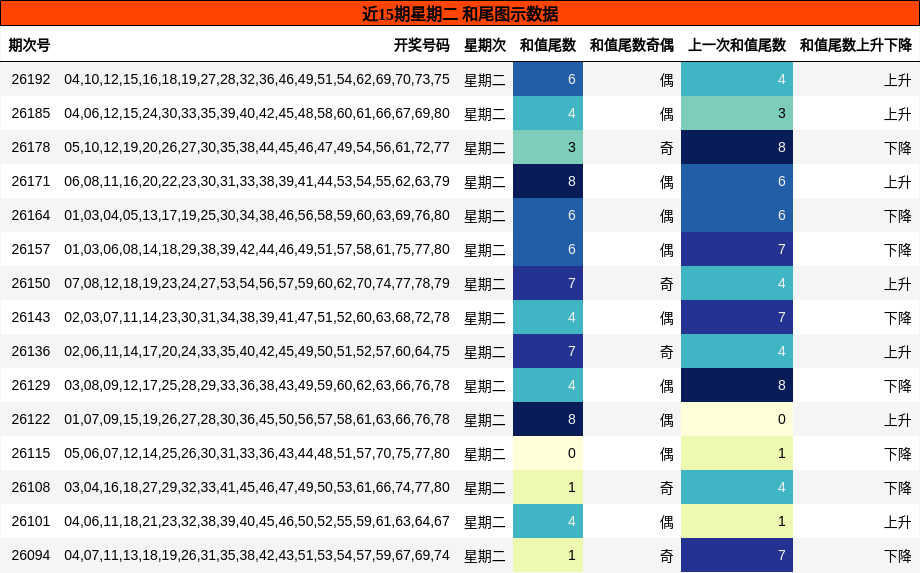Click the 上升 trend cell in row 26192
Image resolution: width=920 pixels, height=573 pixels.
click(898, 80)
